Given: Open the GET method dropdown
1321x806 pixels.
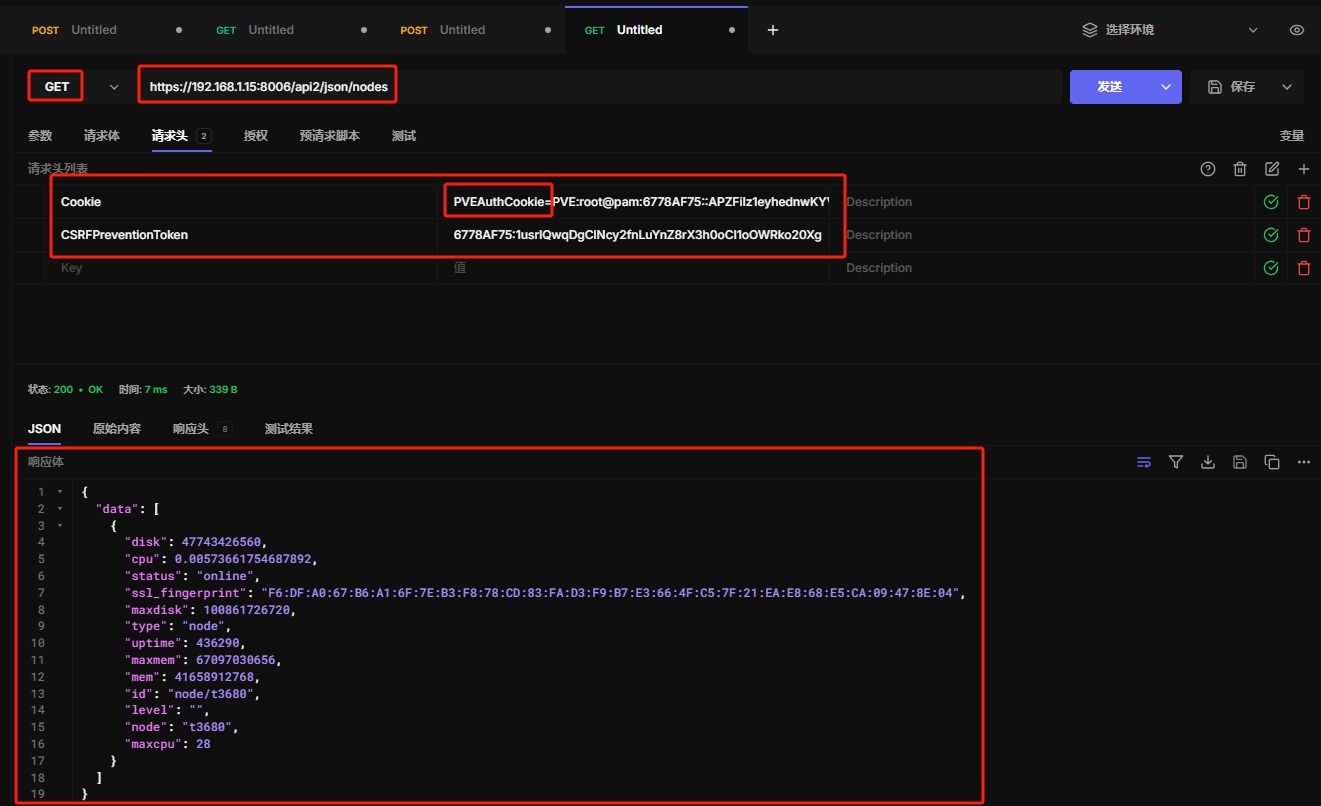Looking at the screenshot, I should click(114, 87).
